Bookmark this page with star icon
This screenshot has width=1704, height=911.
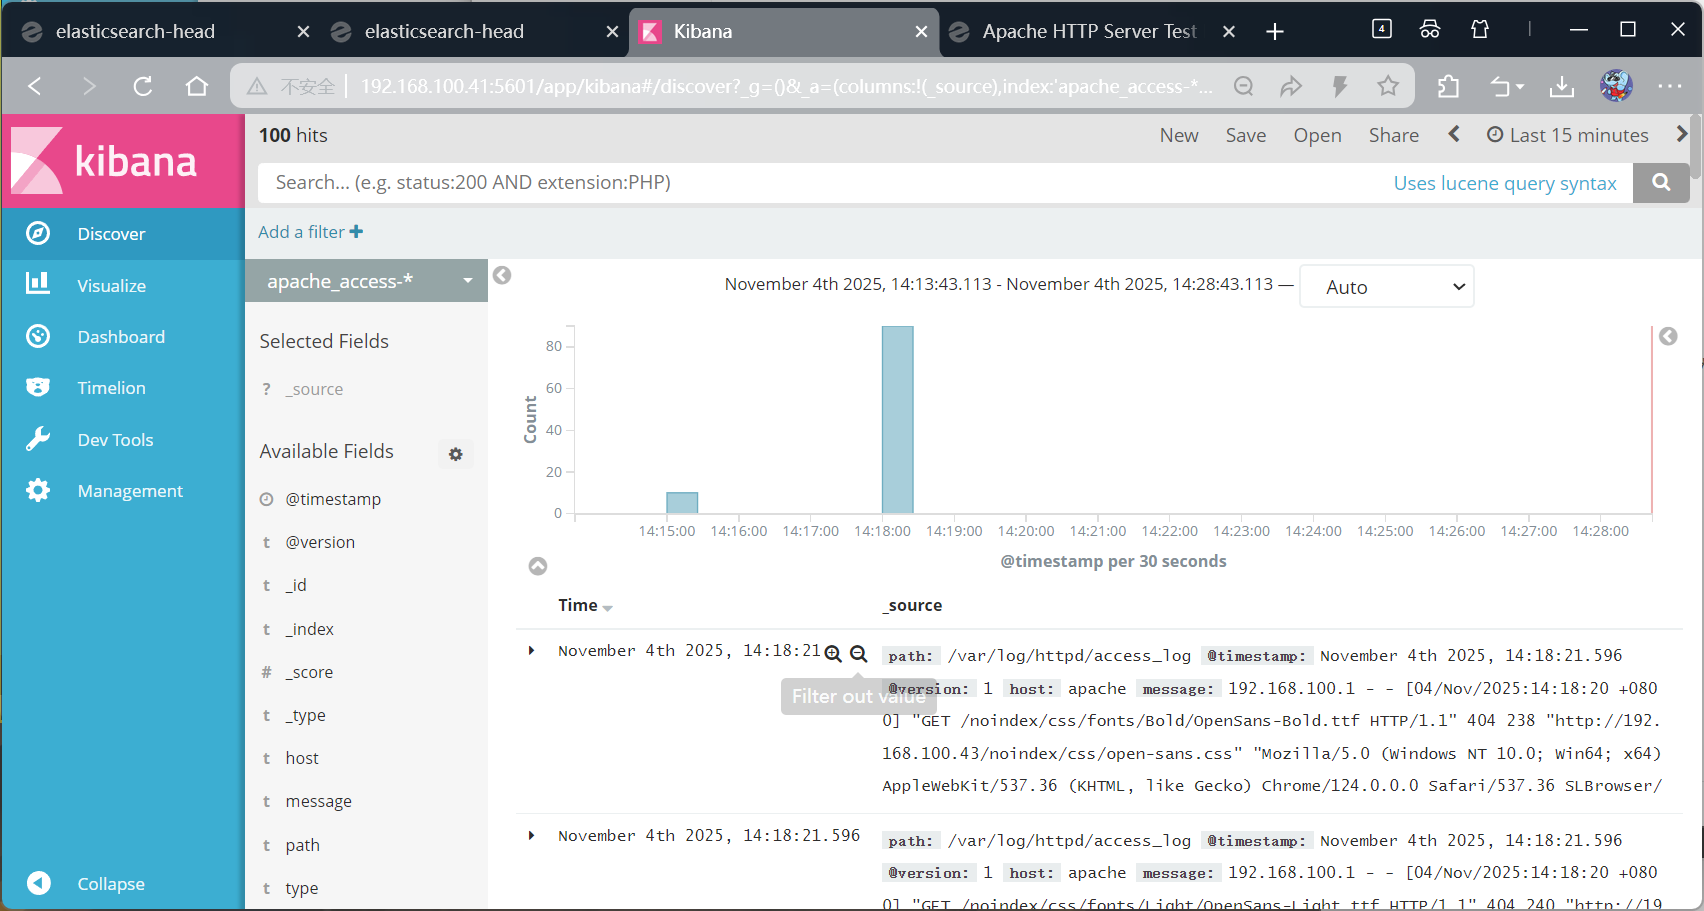1388,86
